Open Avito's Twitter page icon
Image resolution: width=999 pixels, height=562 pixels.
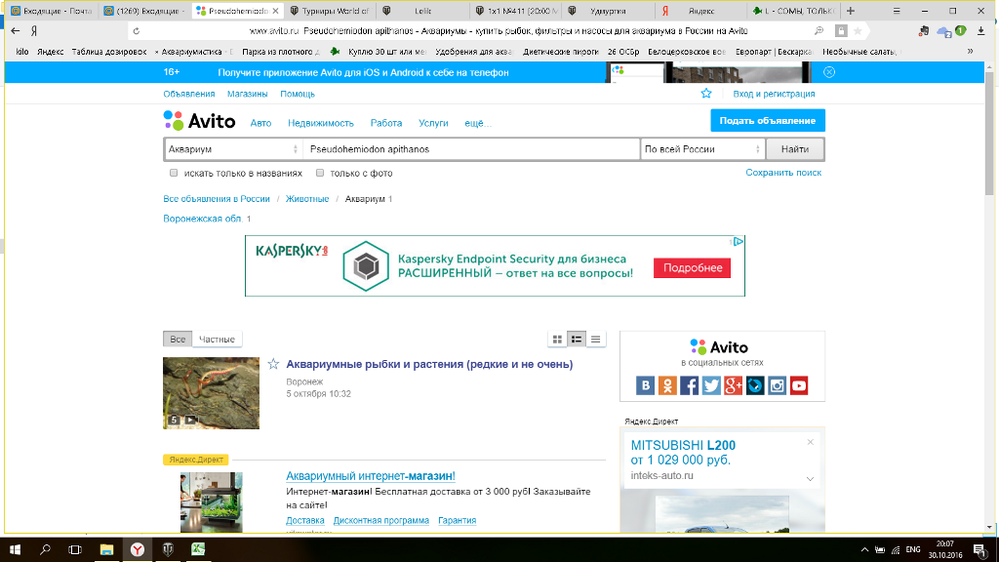(x=711, y=385)
